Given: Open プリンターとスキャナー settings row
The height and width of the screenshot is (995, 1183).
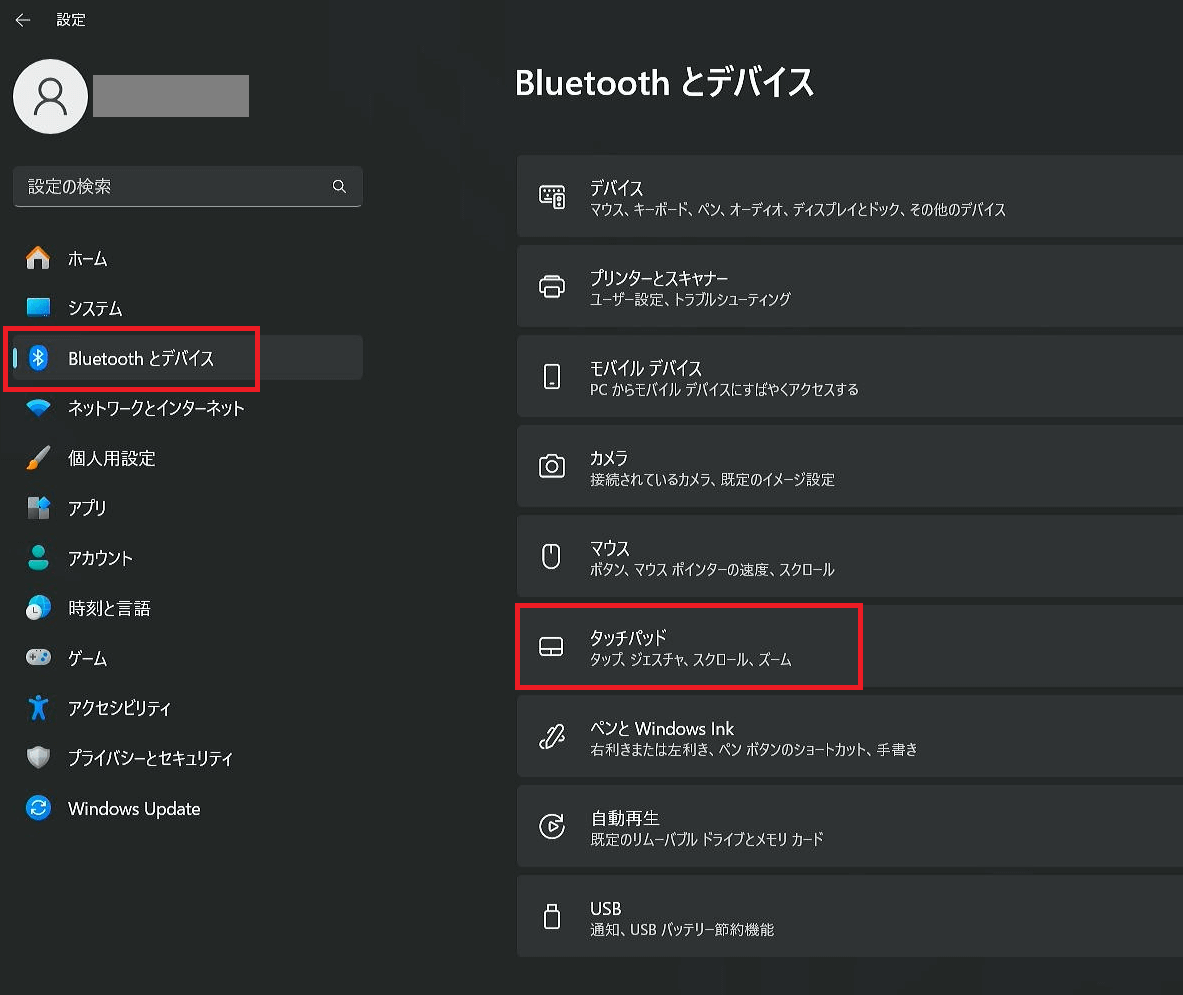Looking at the screenshot, I should (x=848, y=287).
